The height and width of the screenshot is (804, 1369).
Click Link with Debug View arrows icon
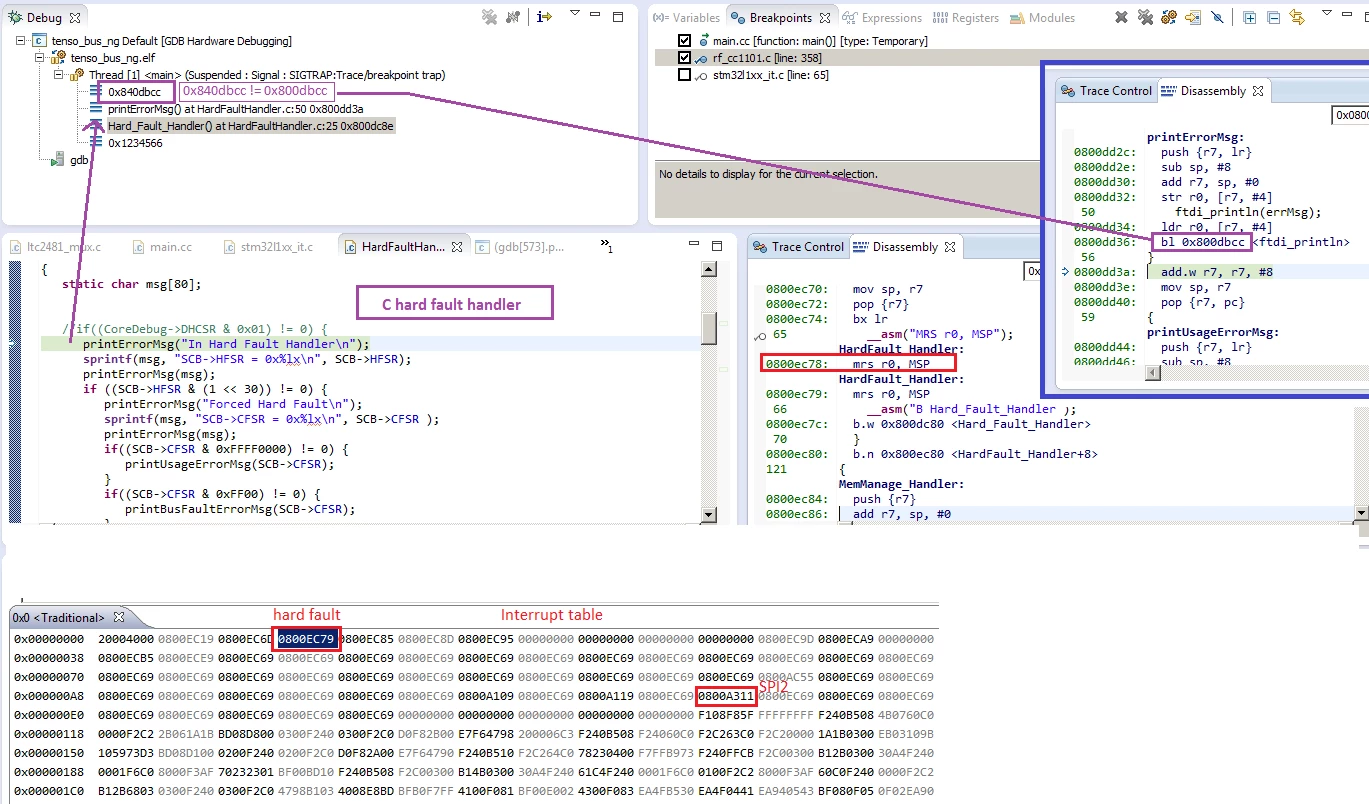point(1297,18)
